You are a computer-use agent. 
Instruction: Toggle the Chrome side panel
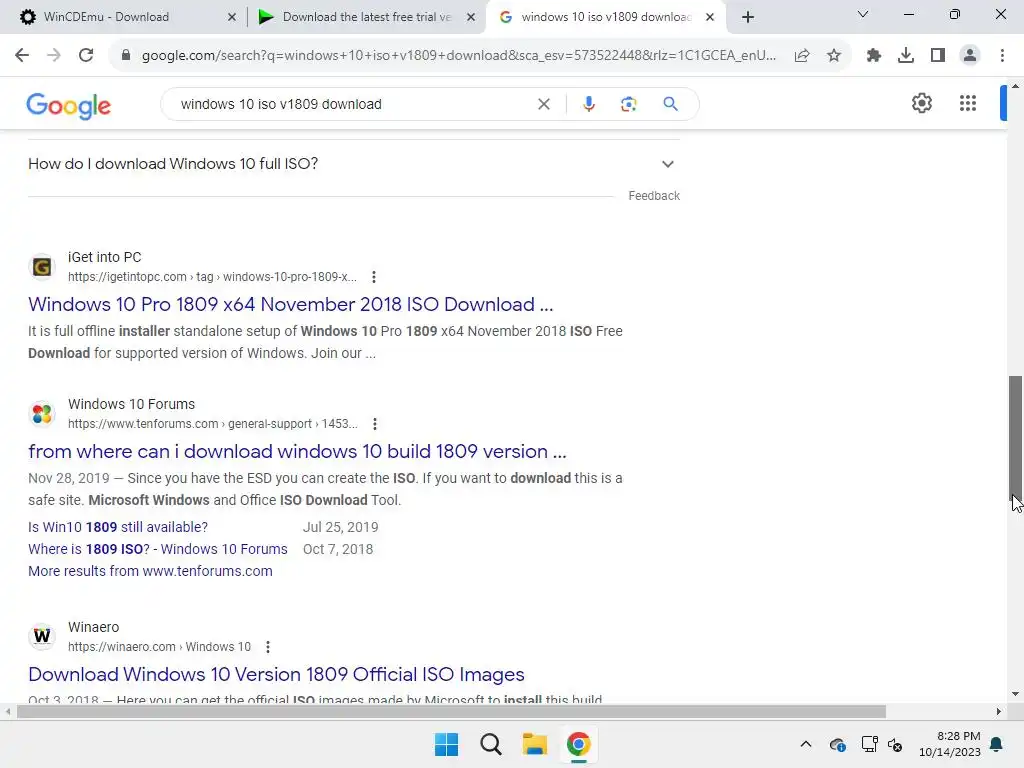coord(938,56)
